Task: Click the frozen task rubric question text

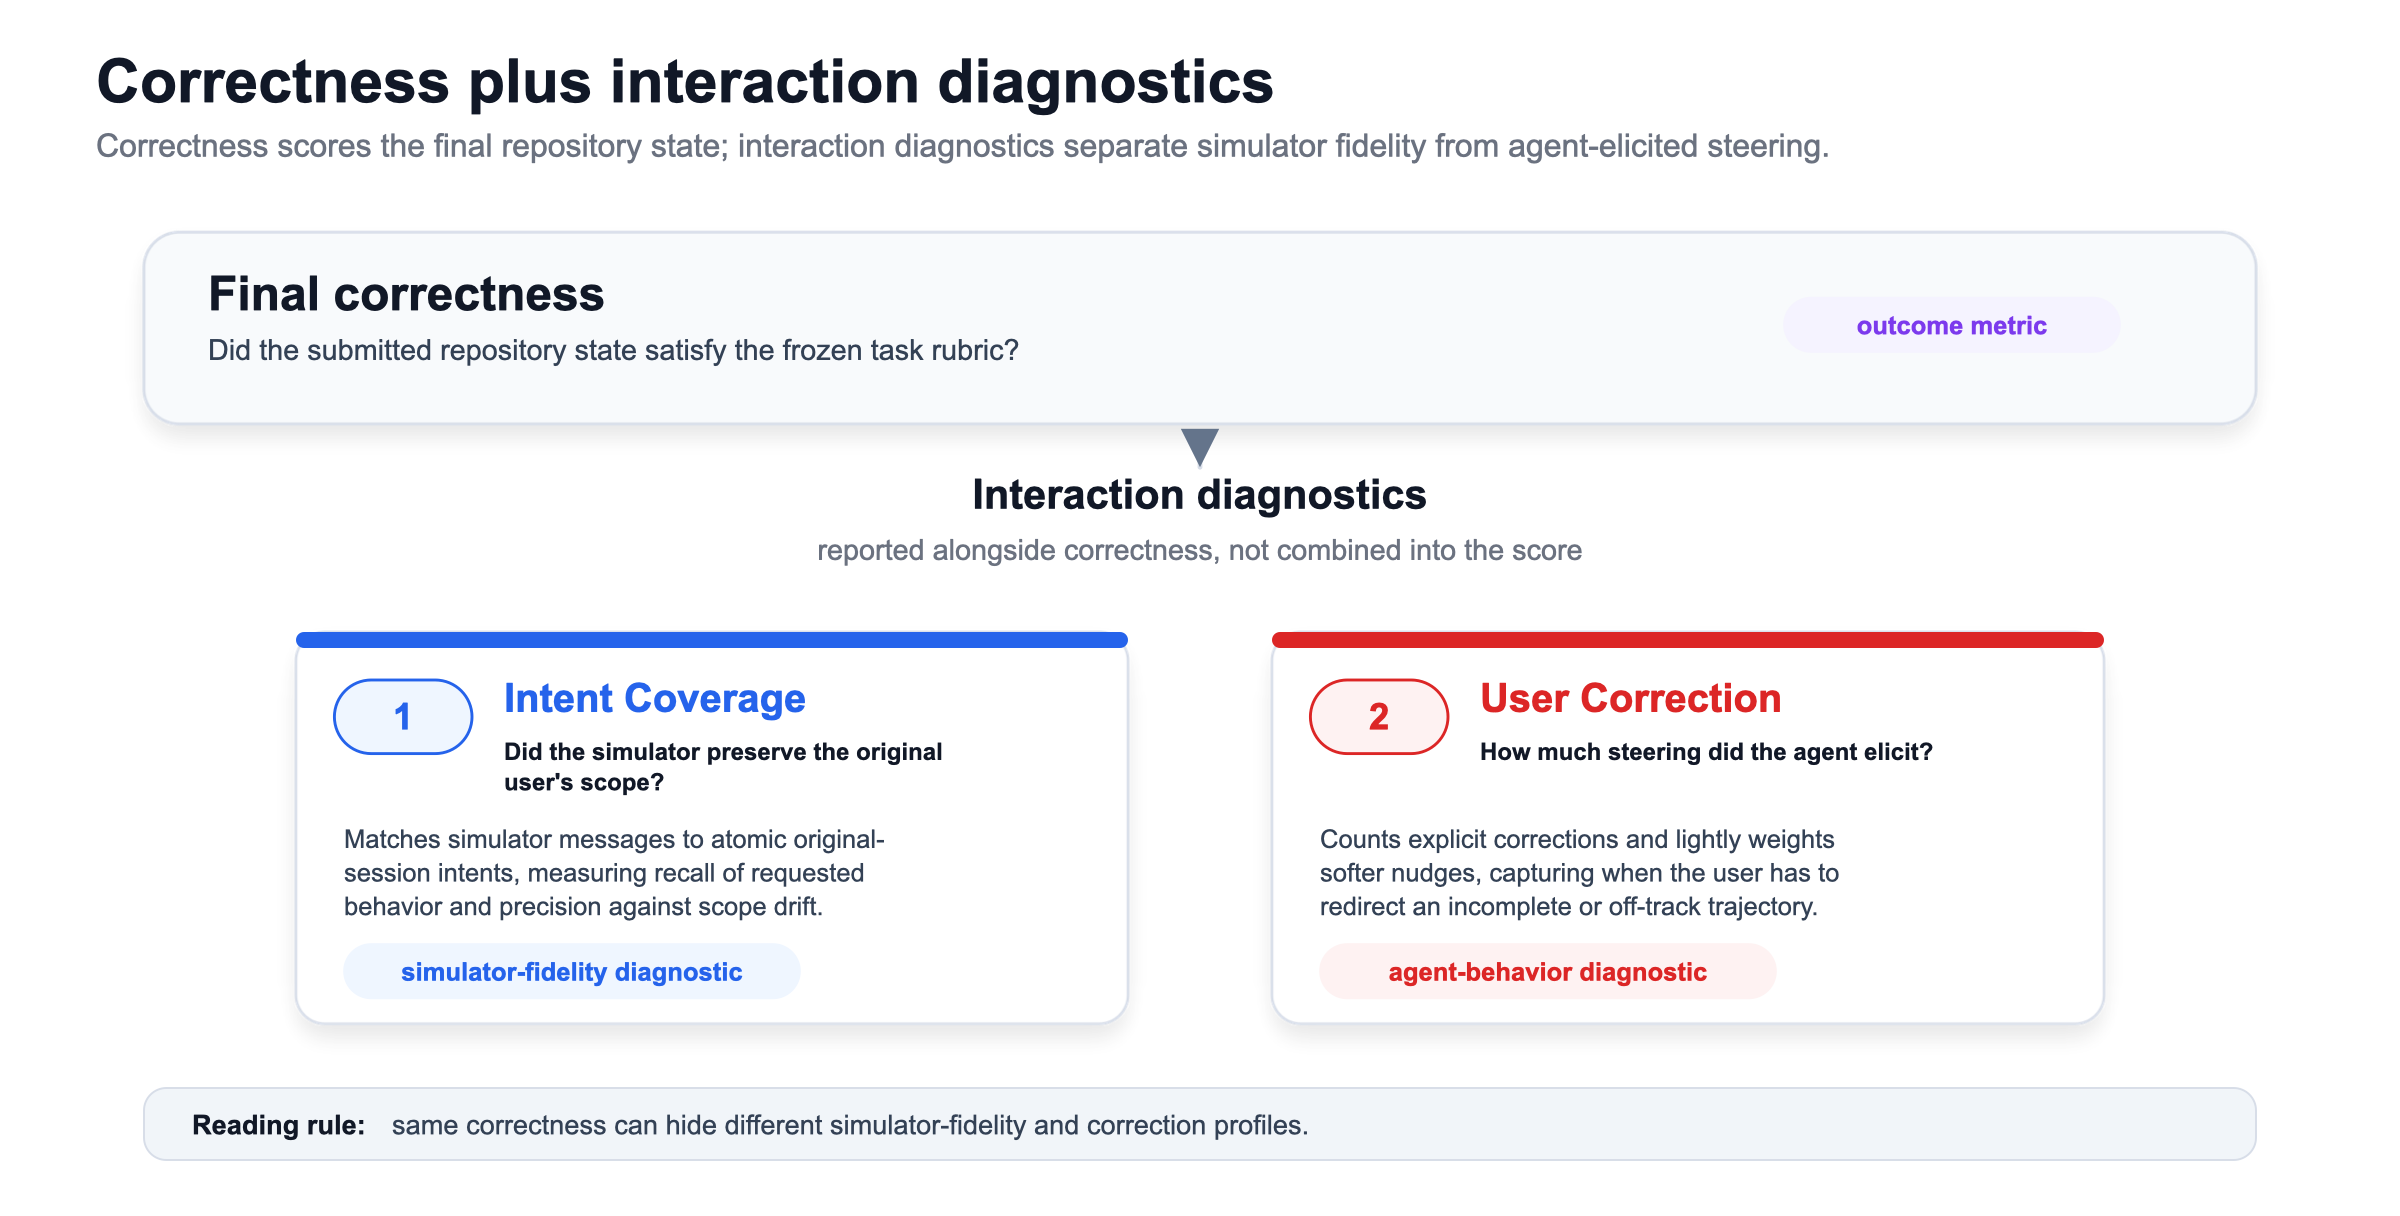Action: pyautogui.click(x=613, y=350)
